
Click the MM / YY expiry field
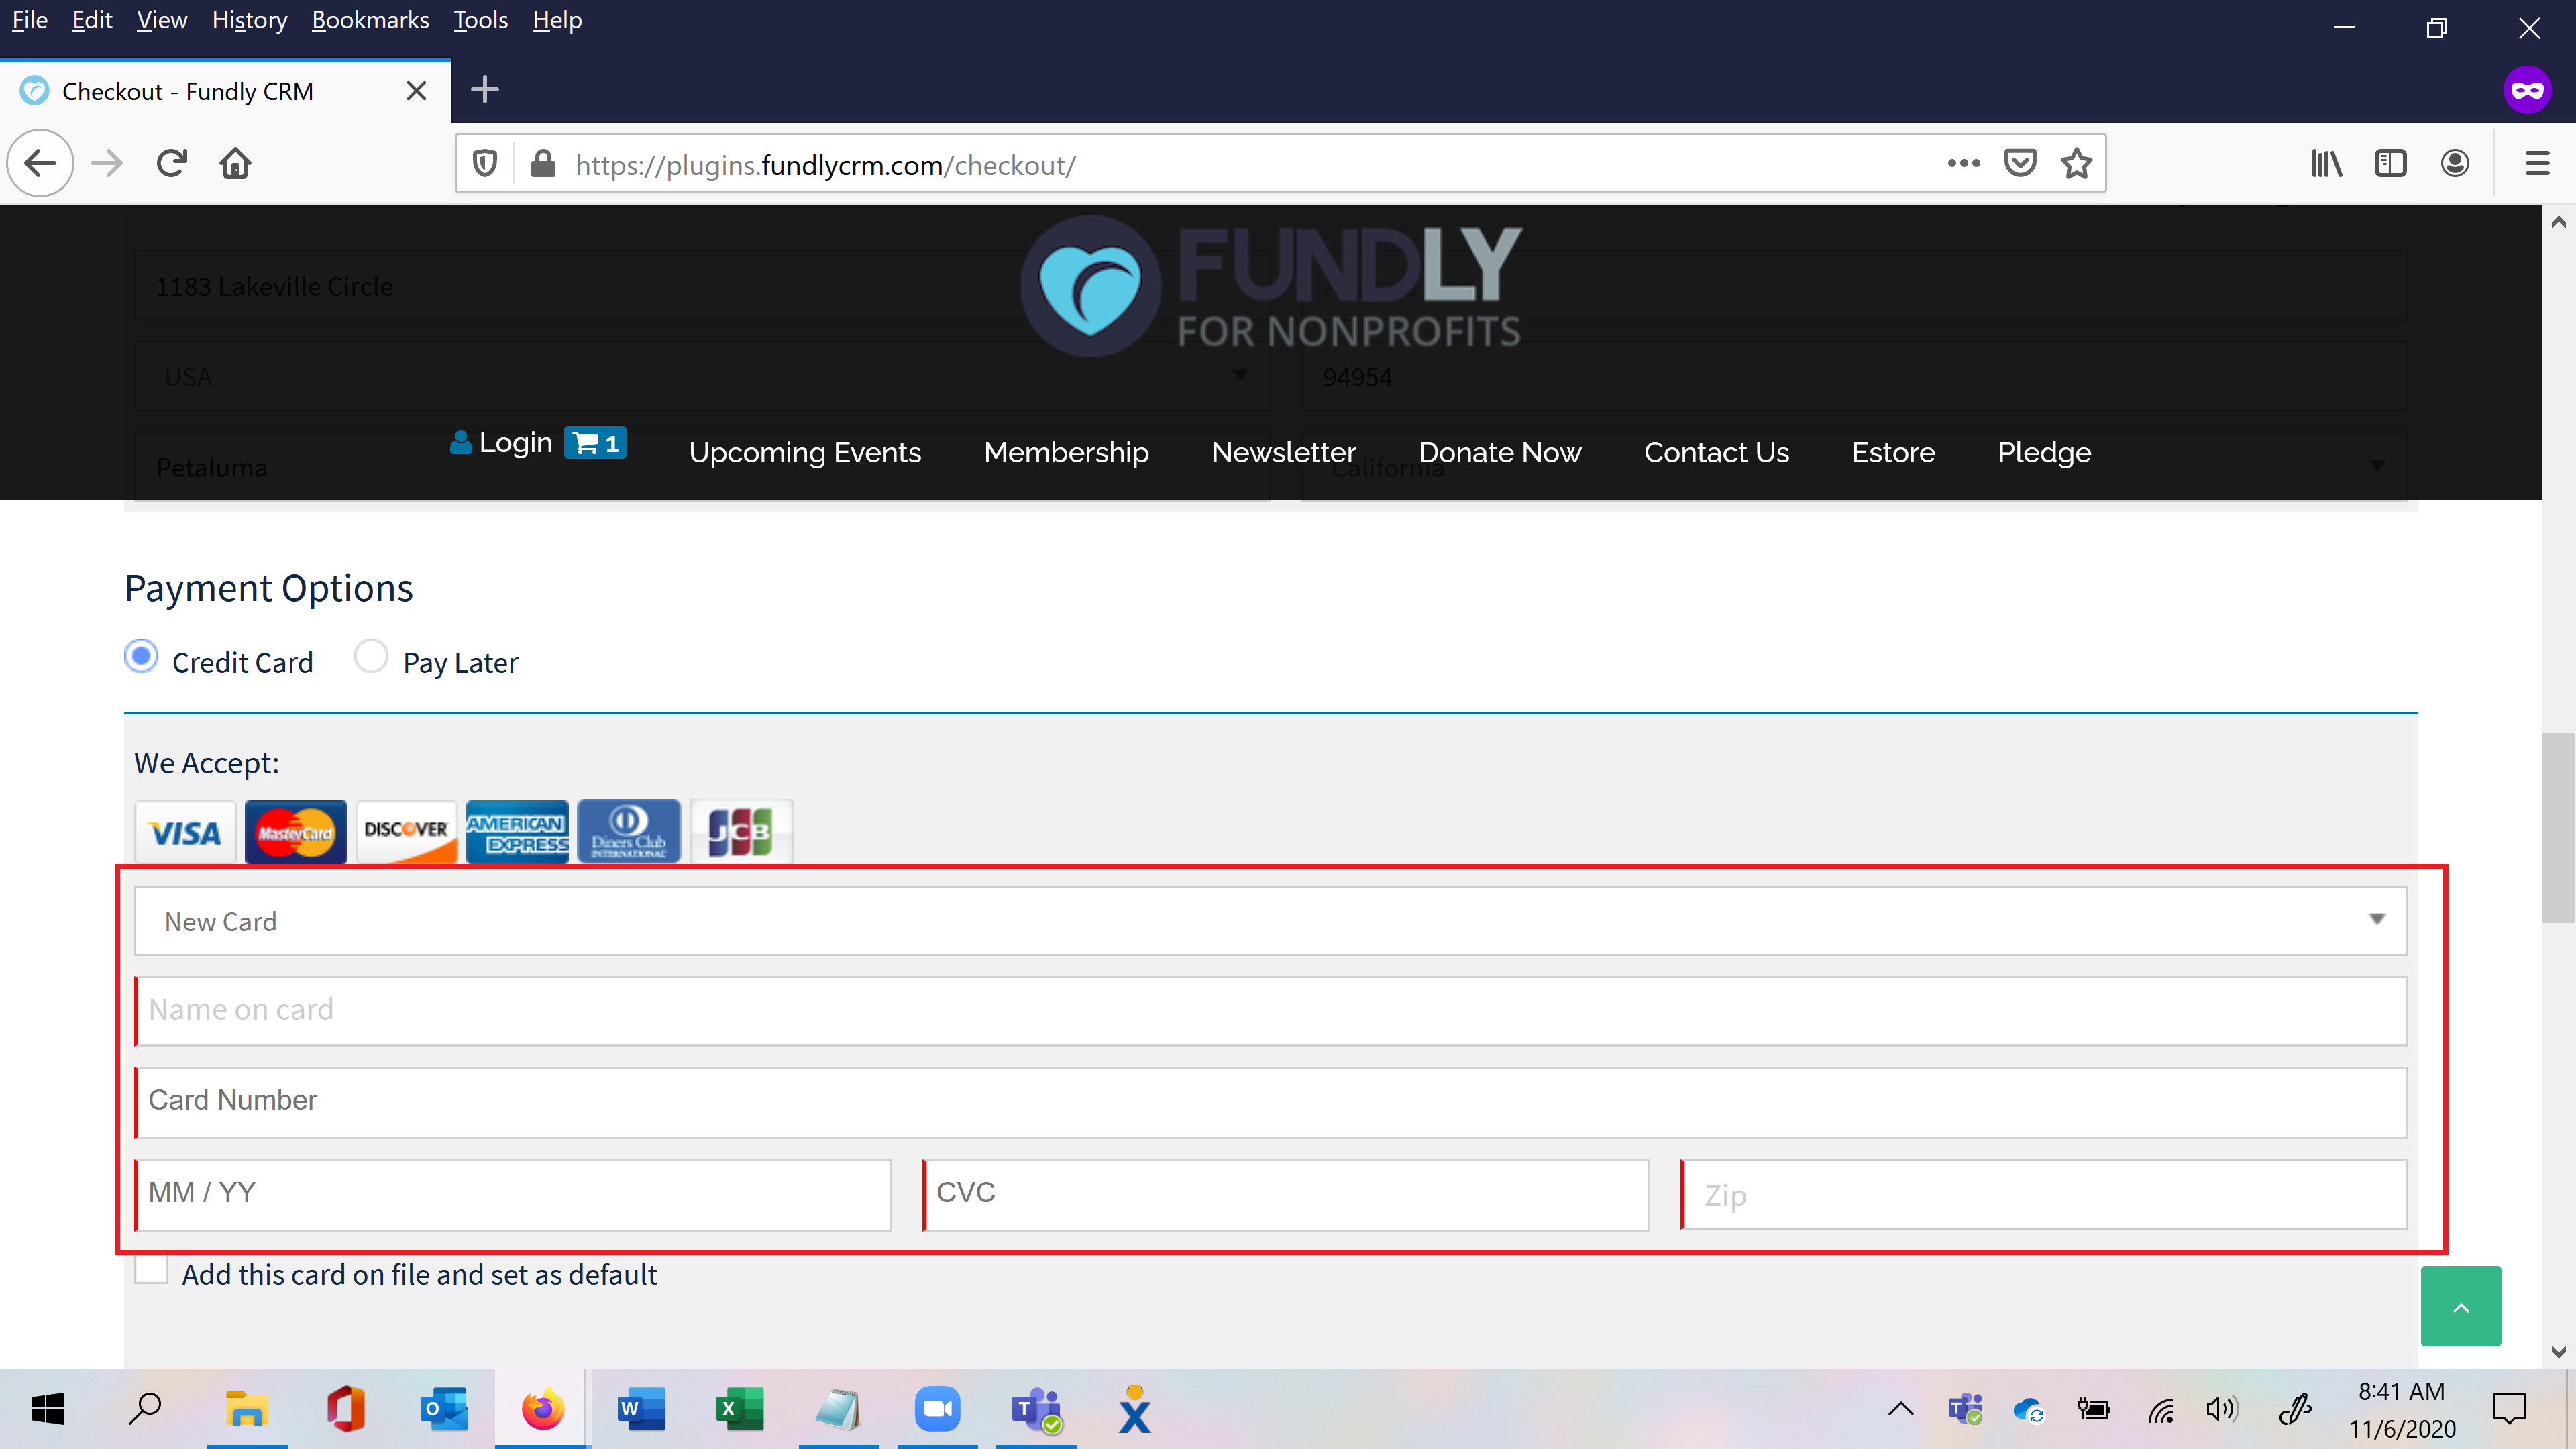click(513, 1195)
